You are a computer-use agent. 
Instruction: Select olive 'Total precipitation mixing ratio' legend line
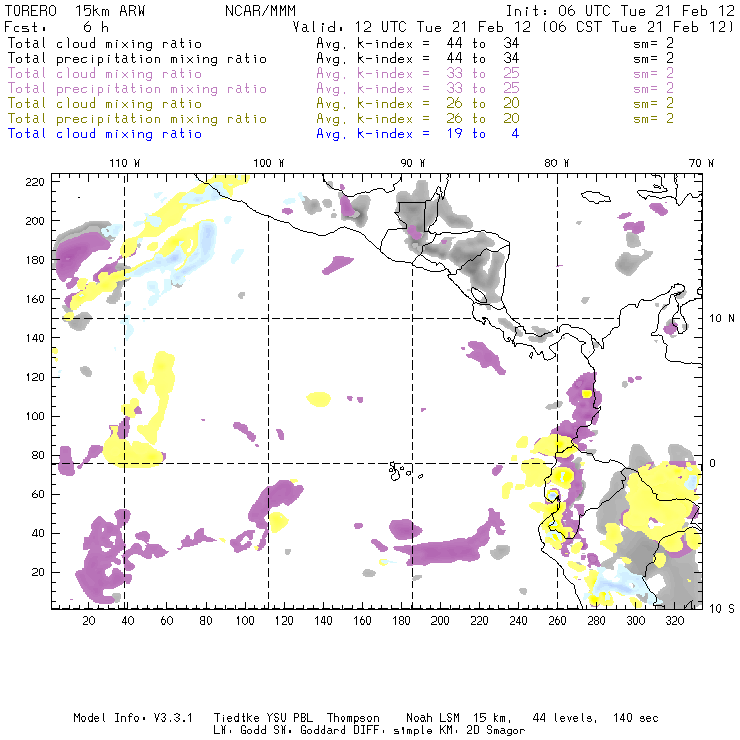137,119
